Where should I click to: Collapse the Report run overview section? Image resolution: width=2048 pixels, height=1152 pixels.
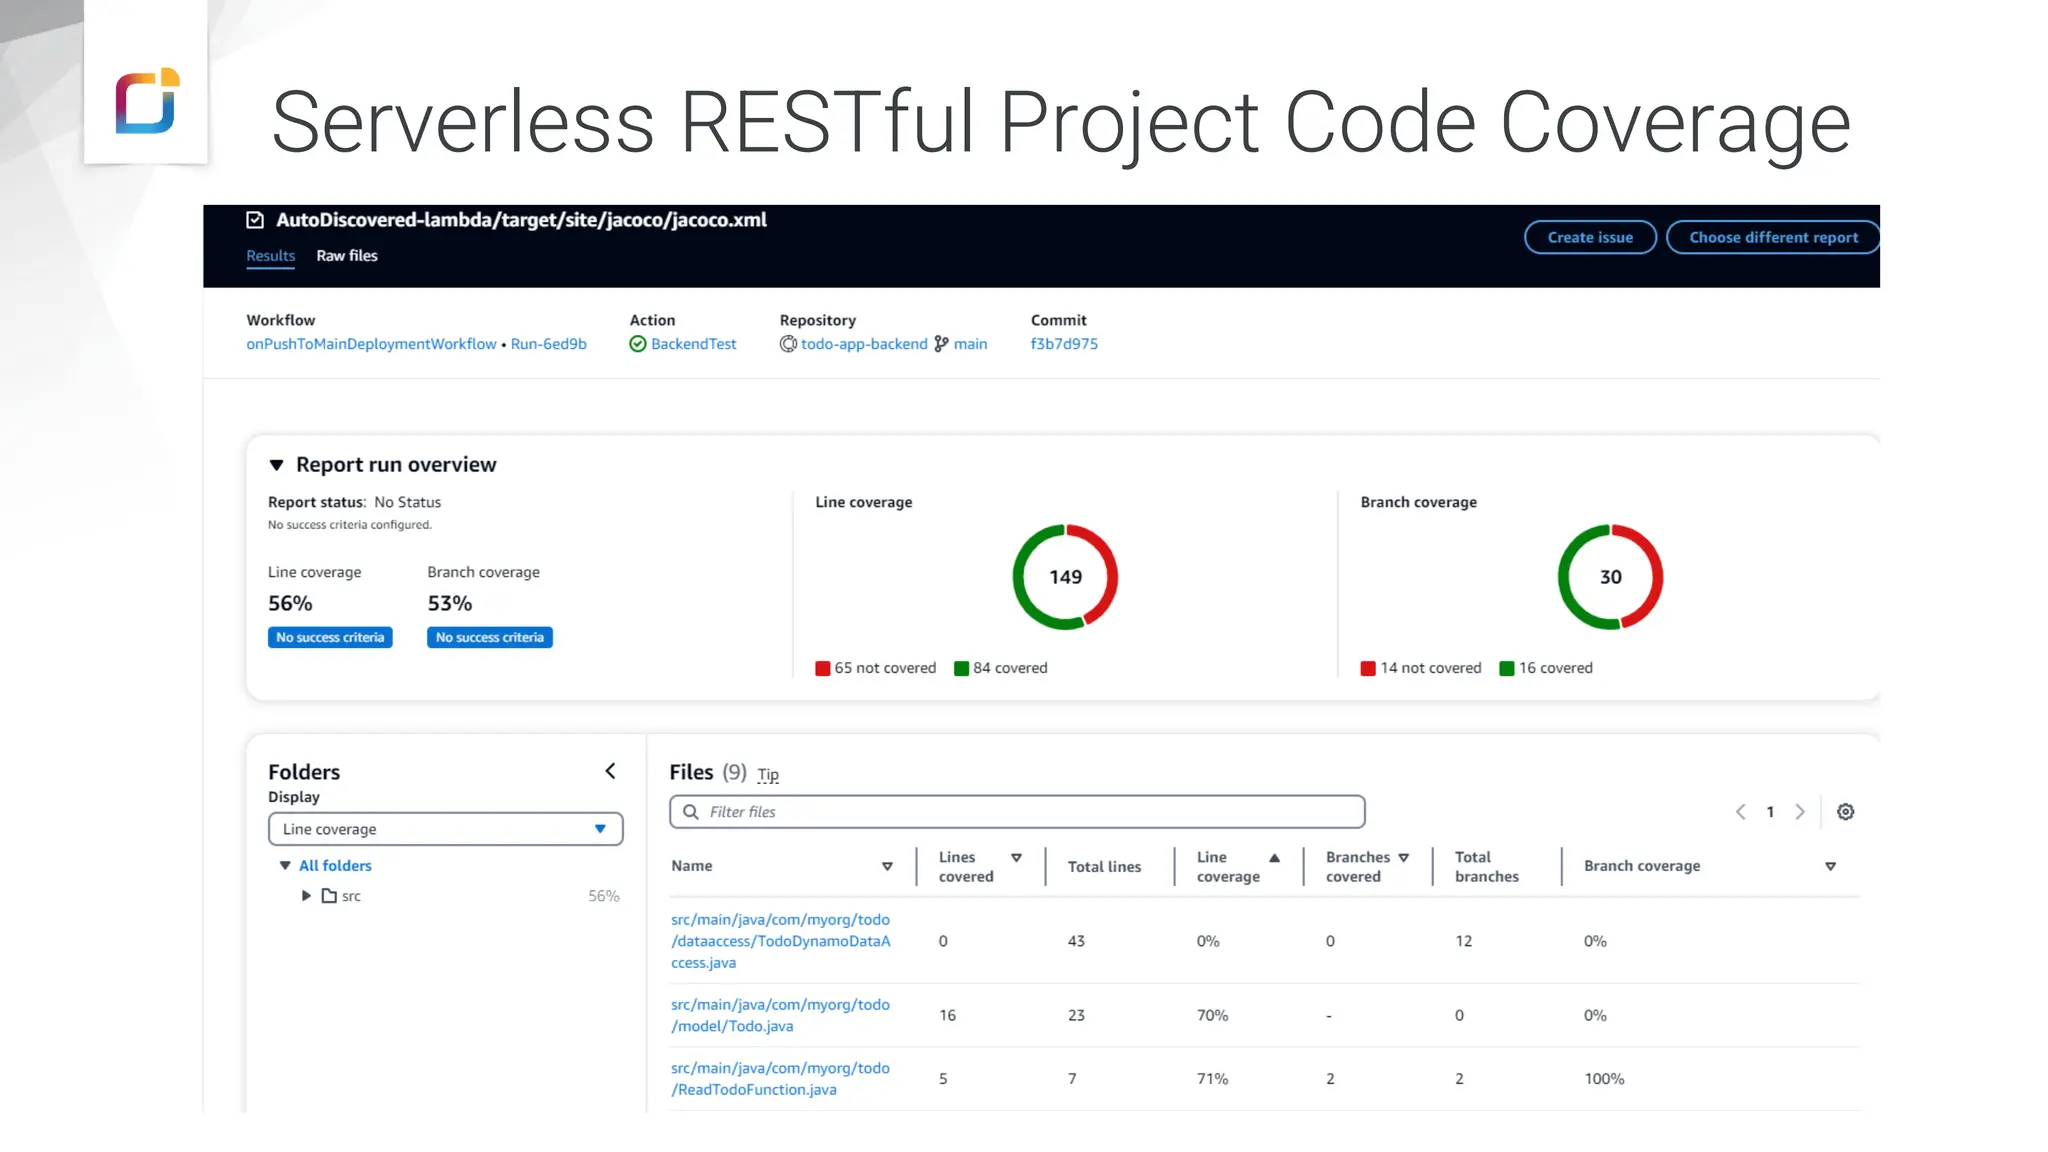click(x=277, y=465)
